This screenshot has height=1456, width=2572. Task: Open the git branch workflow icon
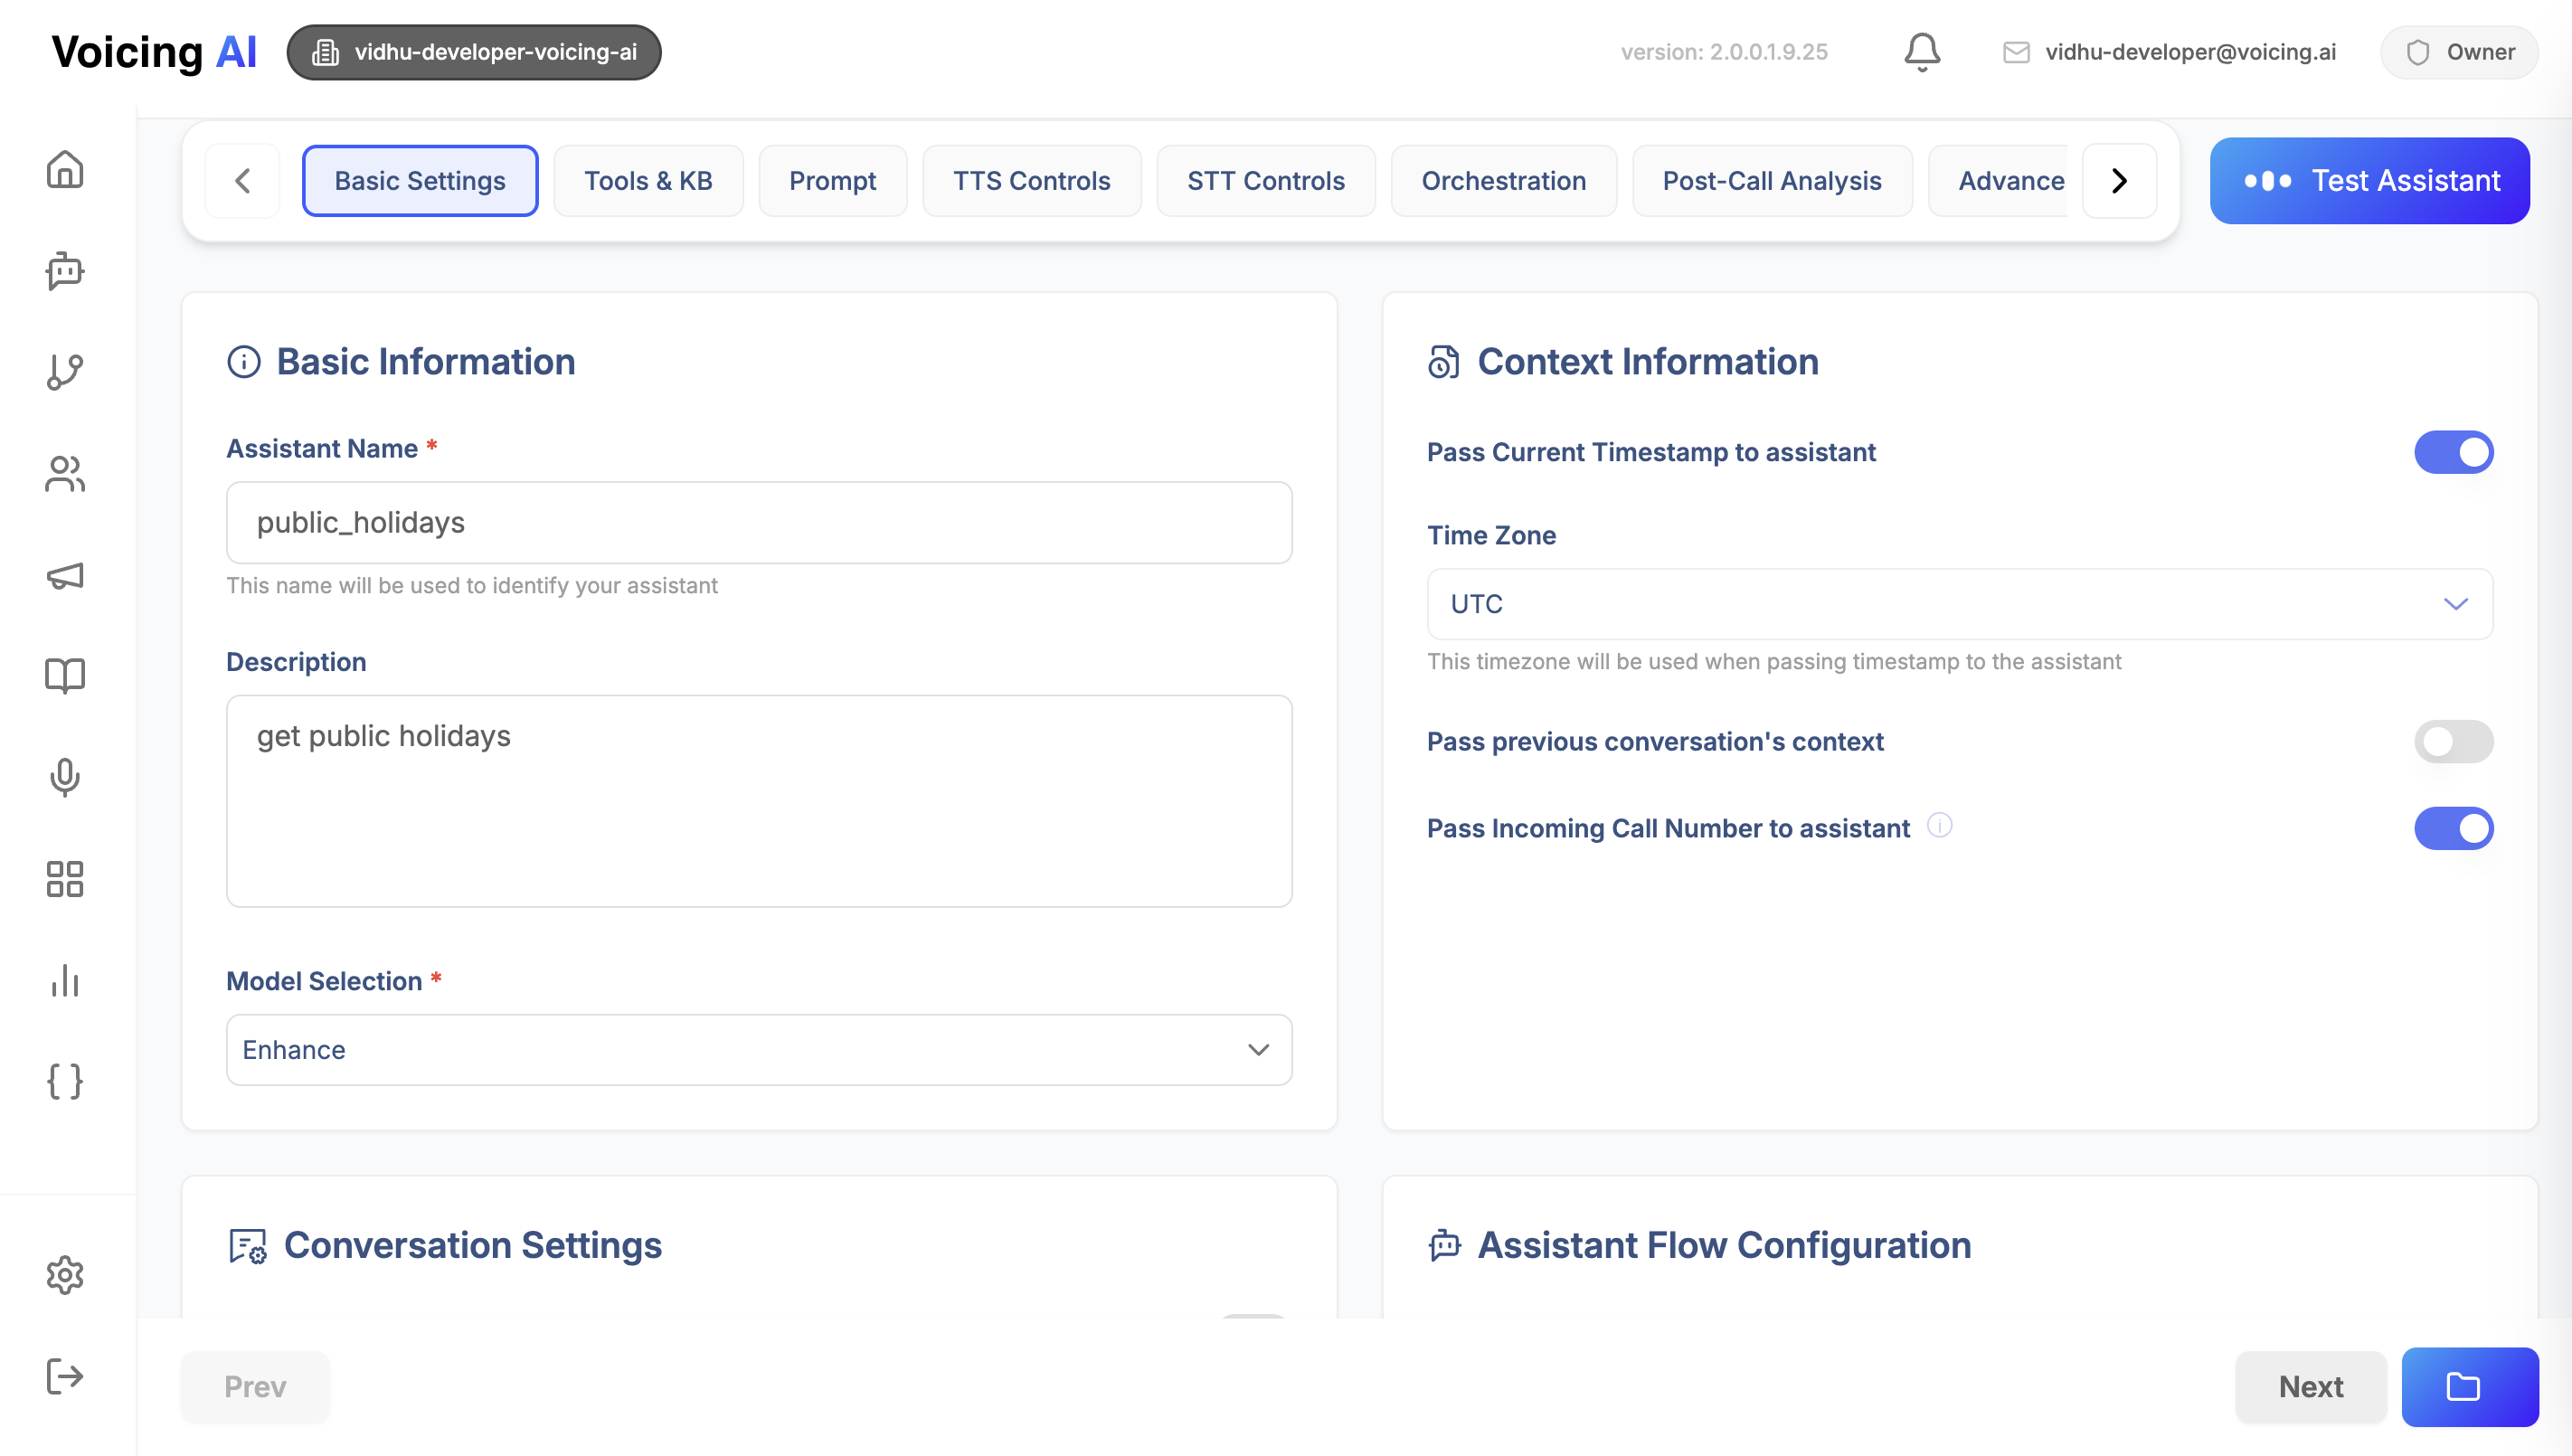pos(65,372)
